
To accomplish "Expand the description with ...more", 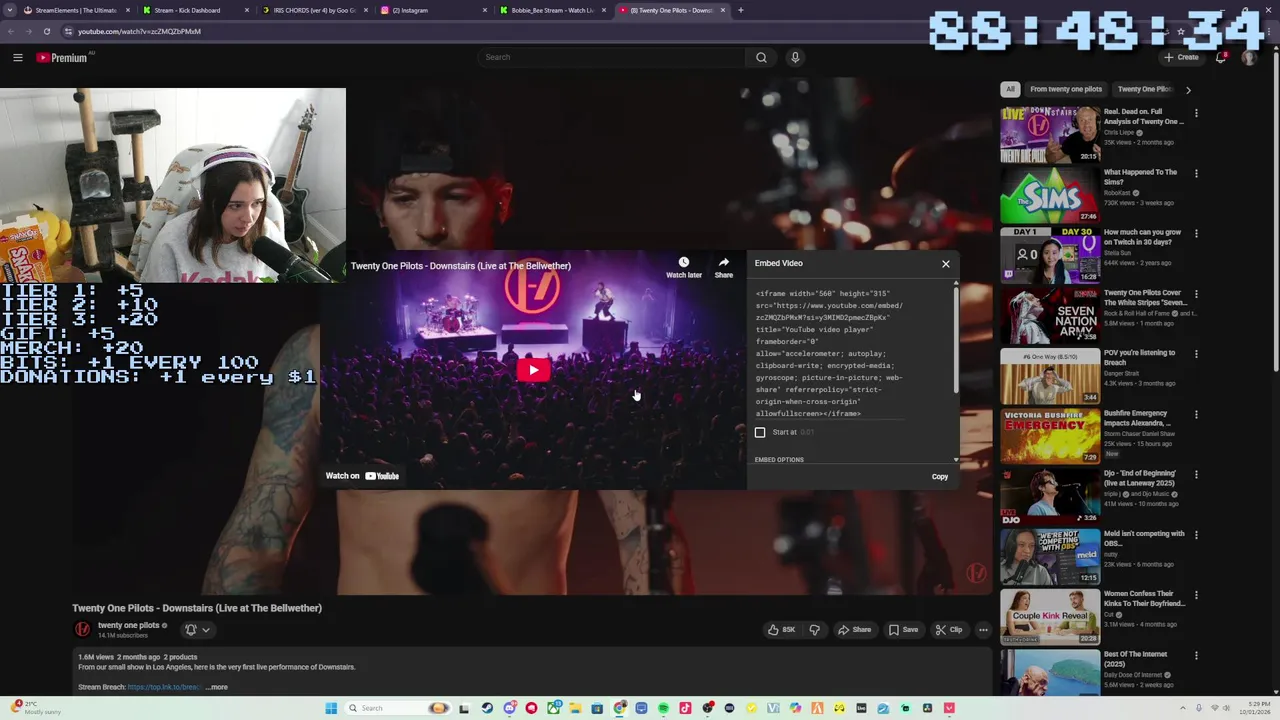I will pyautogui.click(x=217, y=687).
